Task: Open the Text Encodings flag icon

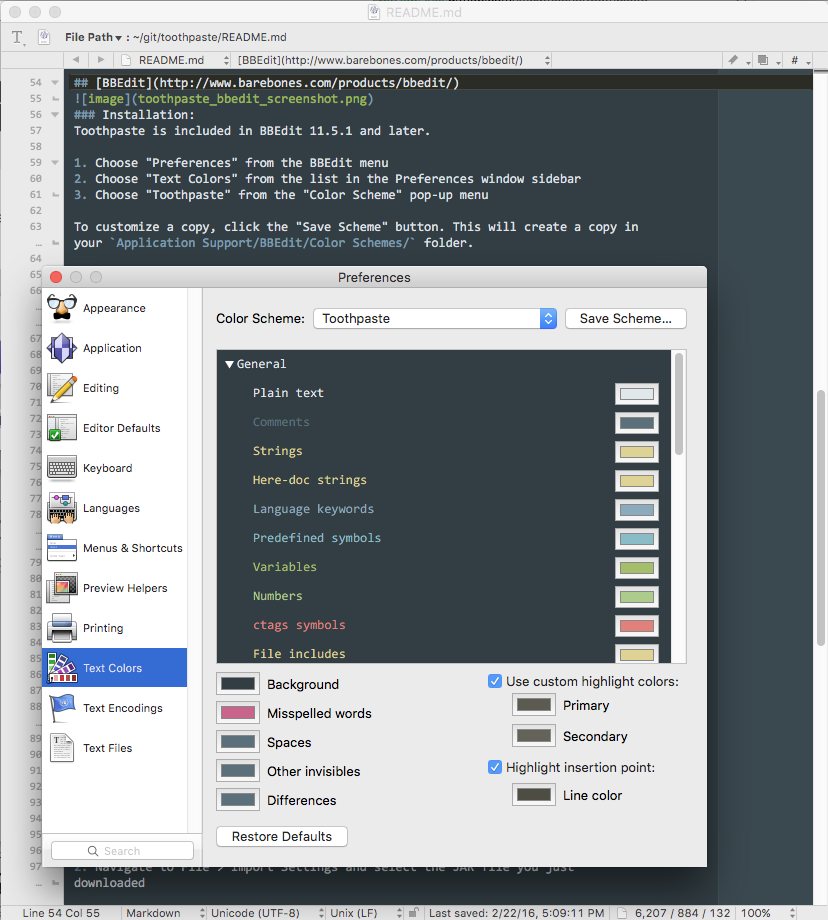Action: point(62,708)
